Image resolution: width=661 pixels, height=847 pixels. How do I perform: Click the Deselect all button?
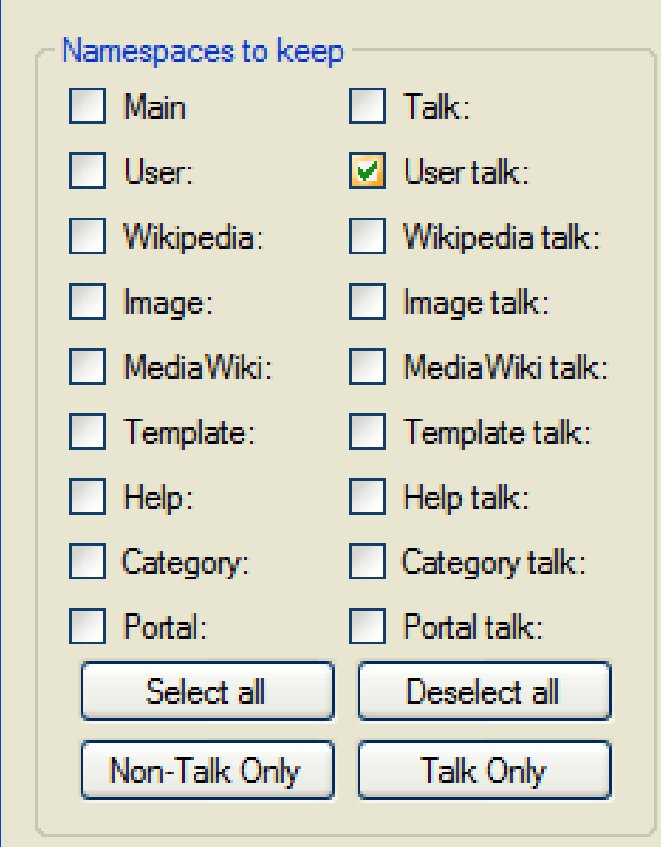[x=485, y=691]
